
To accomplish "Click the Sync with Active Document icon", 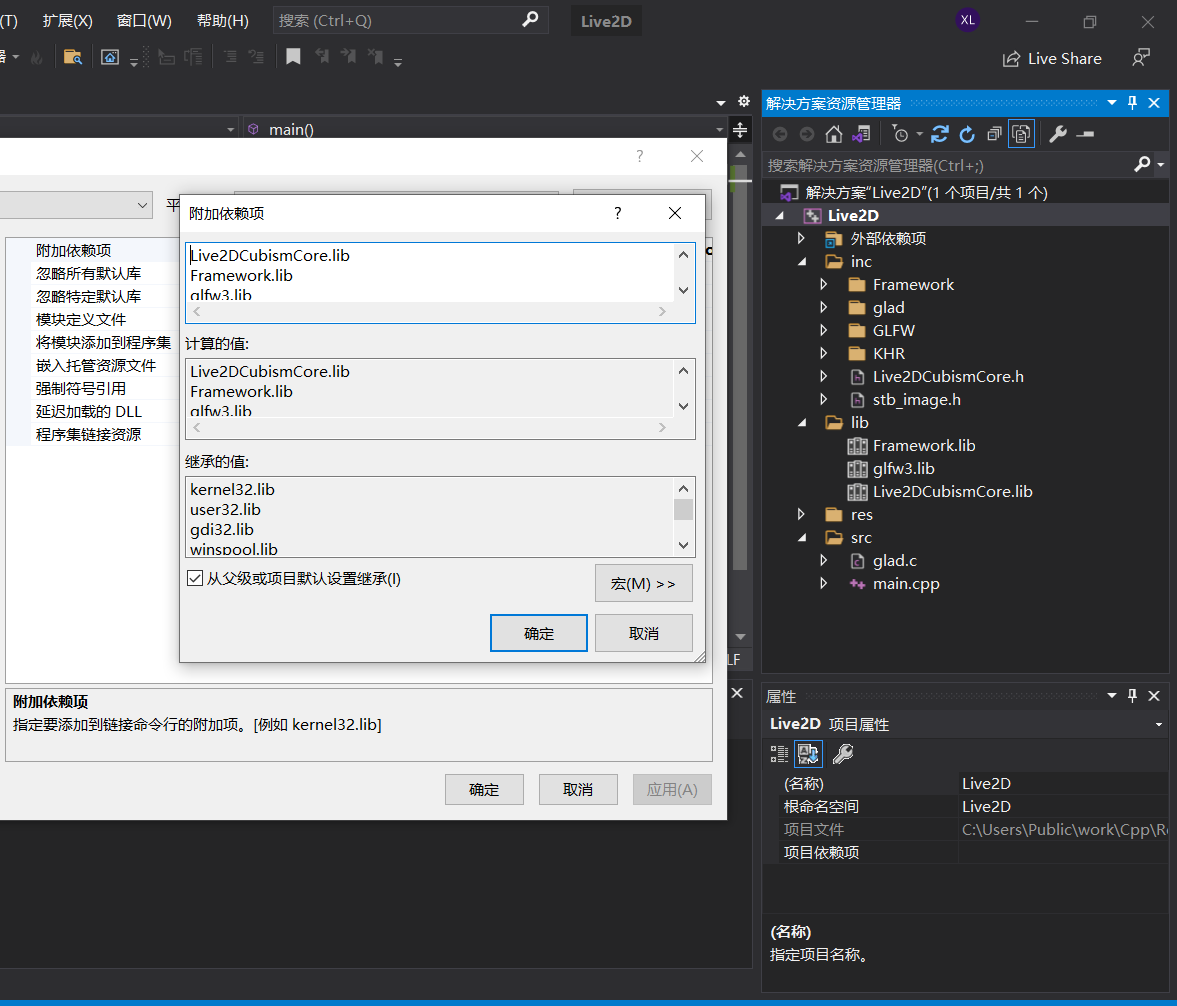I will pos(940,134).
